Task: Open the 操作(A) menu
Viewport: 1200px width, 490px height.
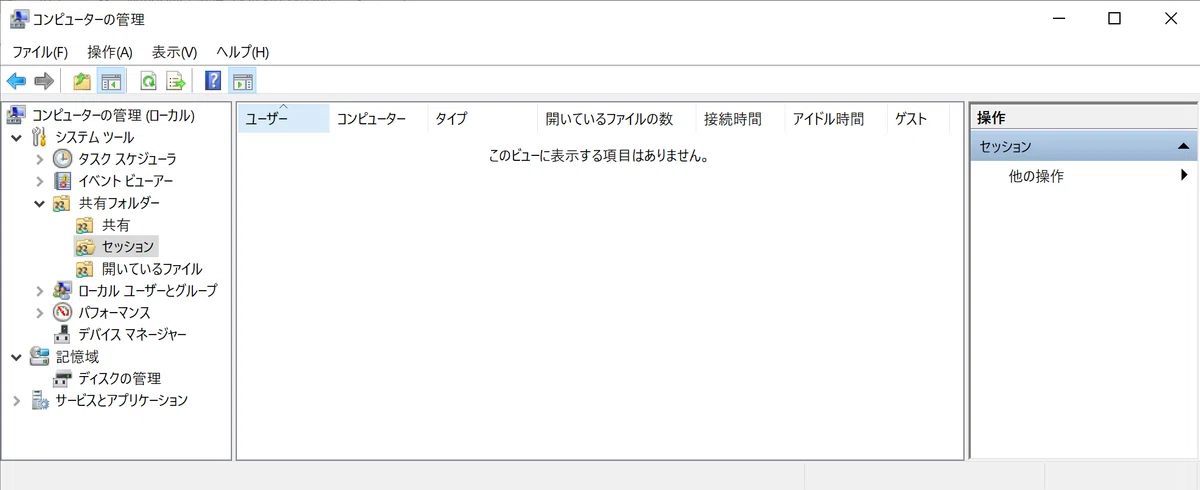Action: pos(110,52)
